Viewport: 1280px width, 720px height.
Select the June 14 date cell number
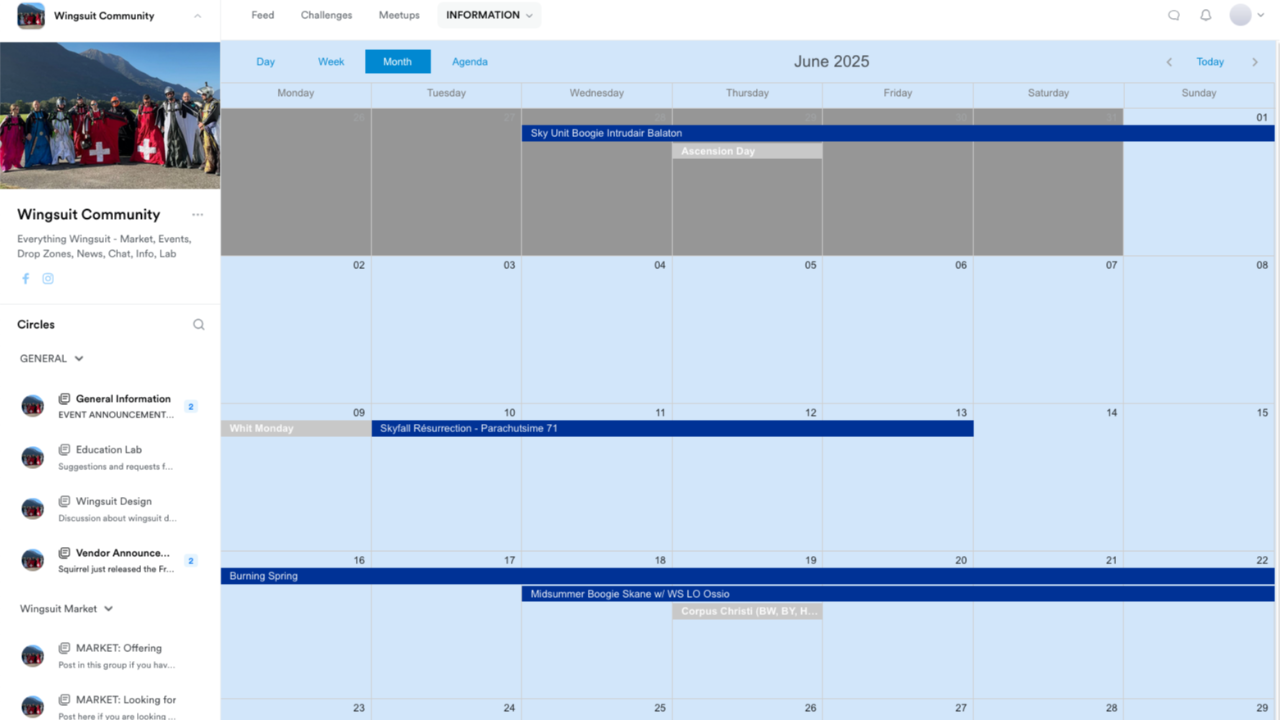click(1111, 412)
